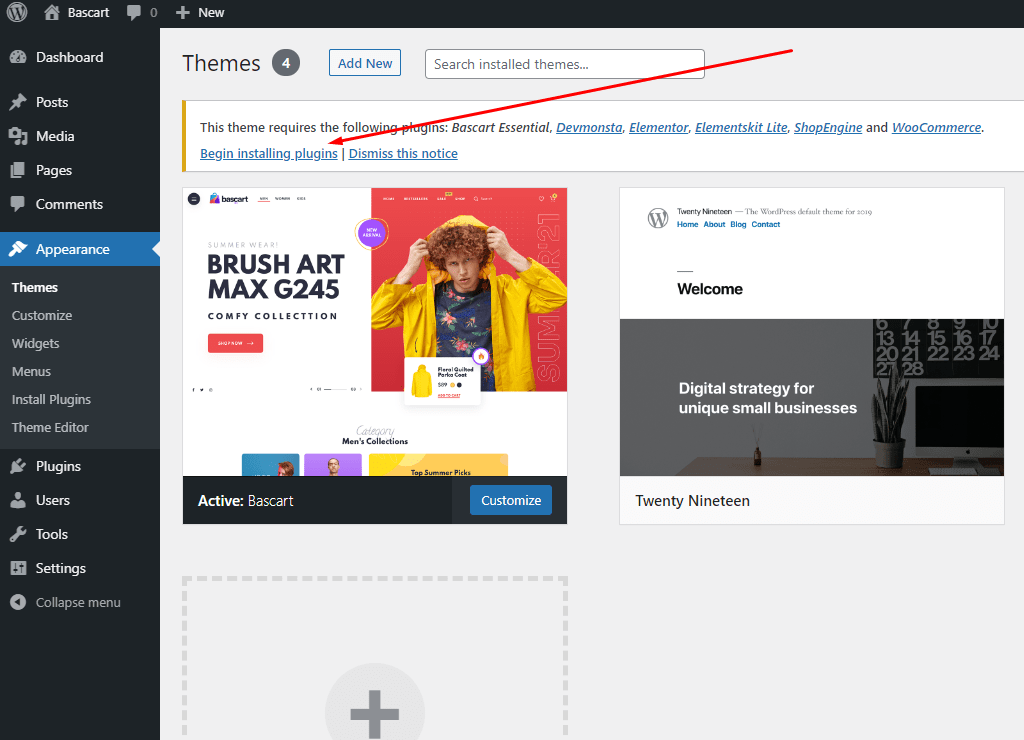This screenshot has width=1024, height=740.
Task: Click the Tools wrench icon
Action: tap(18, 534)
